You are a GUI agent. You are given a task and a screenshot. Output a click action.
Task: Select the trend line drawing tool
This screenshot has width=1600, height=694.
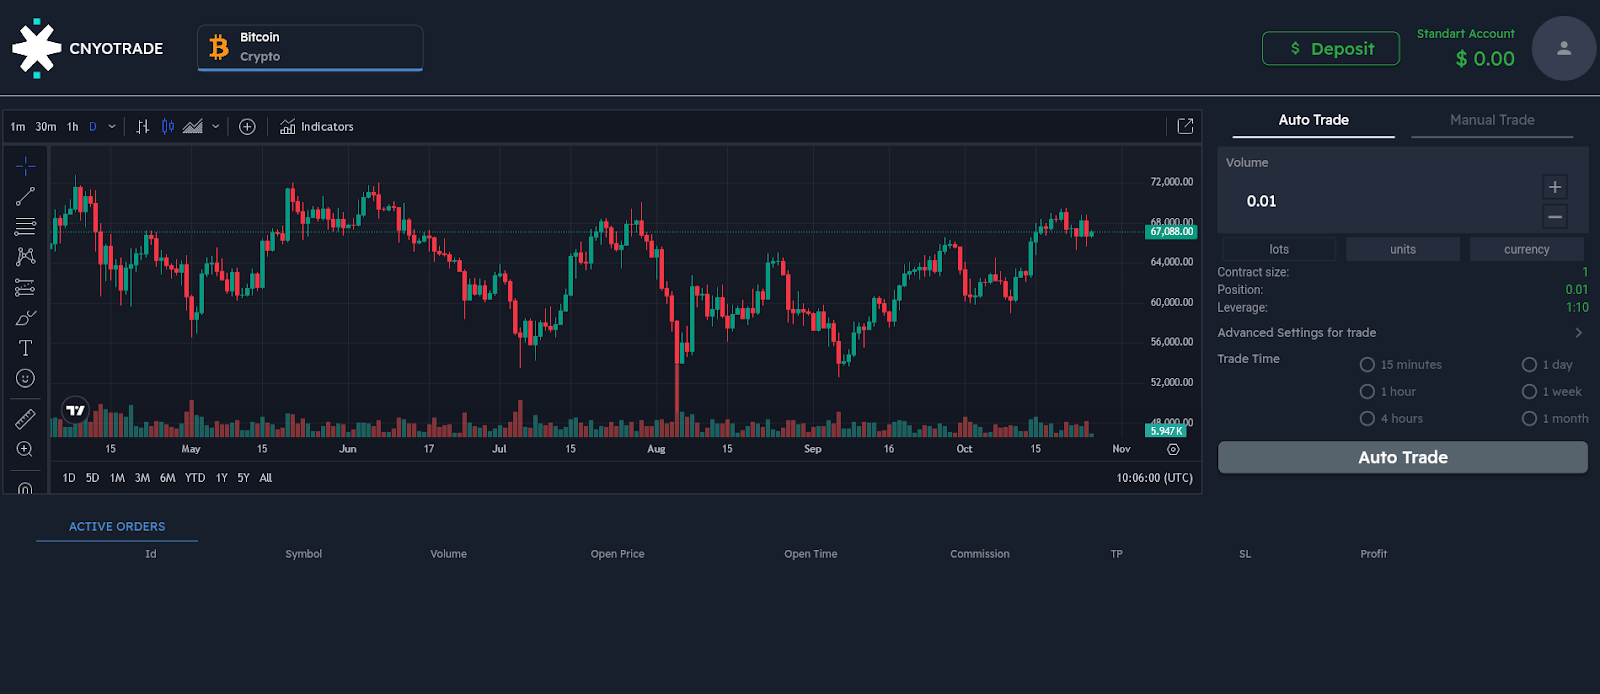[26, 196]
